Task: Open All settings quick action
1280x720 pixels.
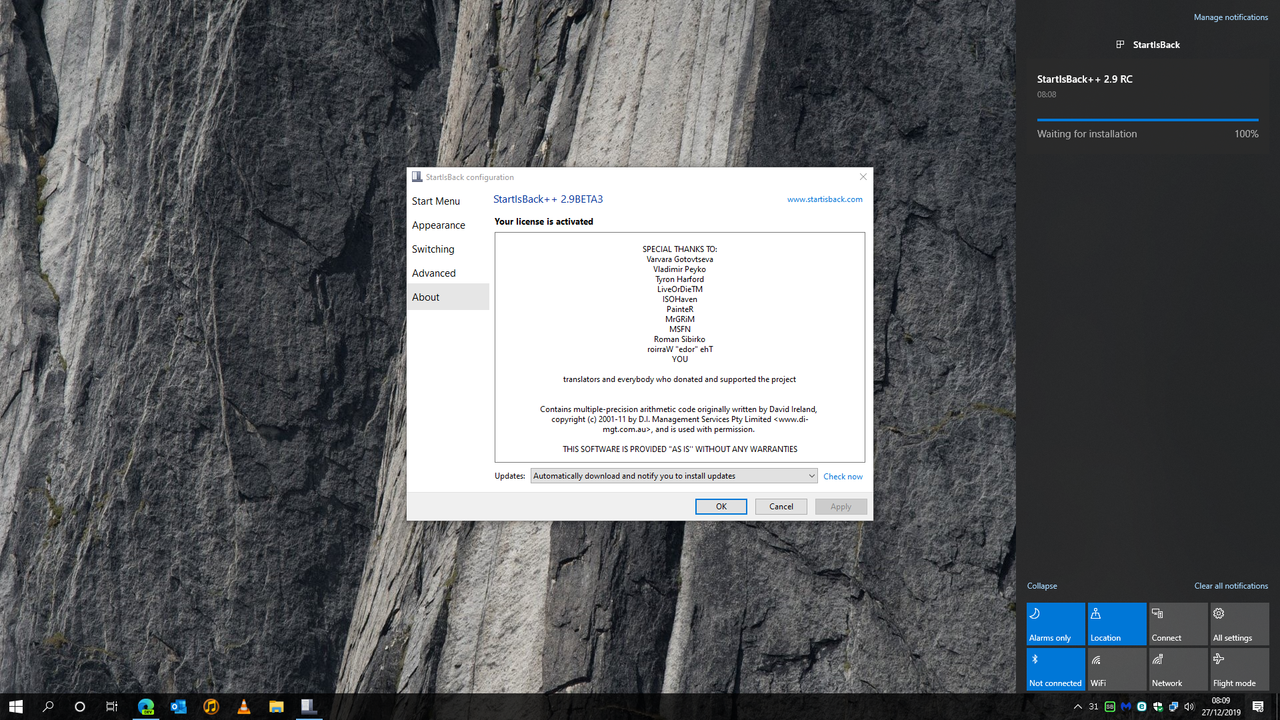Action: pos(1240,623)
